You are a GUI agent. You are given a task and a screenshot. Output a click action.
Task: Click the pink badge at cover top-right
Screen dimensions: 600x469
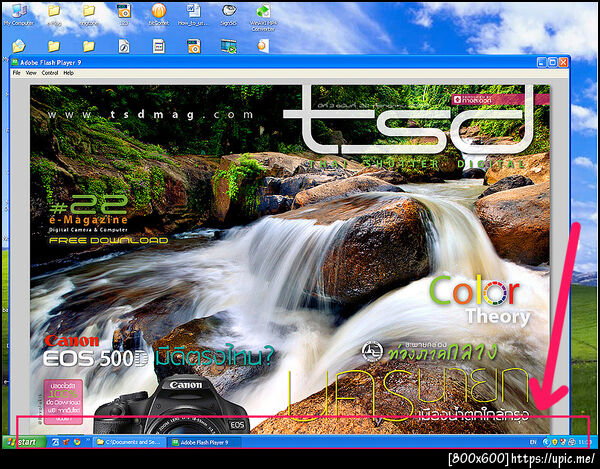[501, 100]
